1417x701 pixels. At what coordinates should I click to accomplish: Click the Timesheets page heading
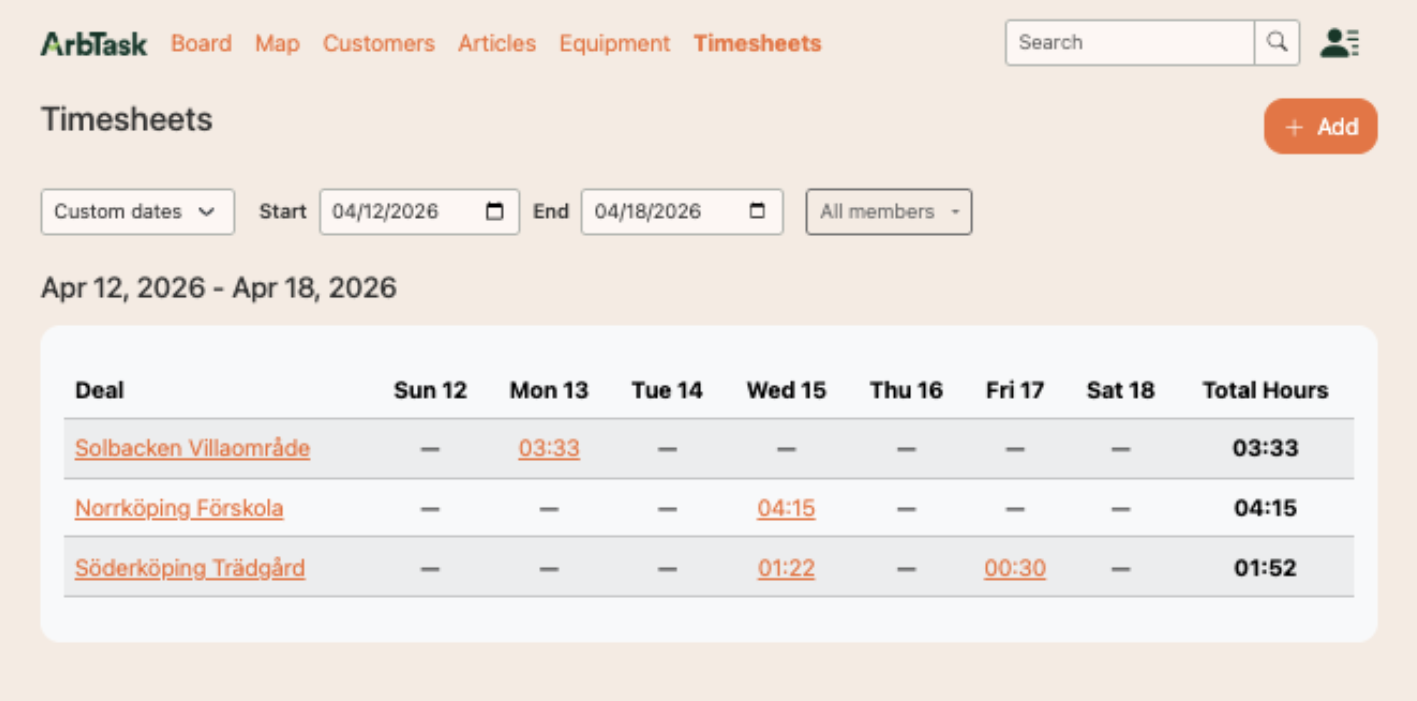(127, 120)
